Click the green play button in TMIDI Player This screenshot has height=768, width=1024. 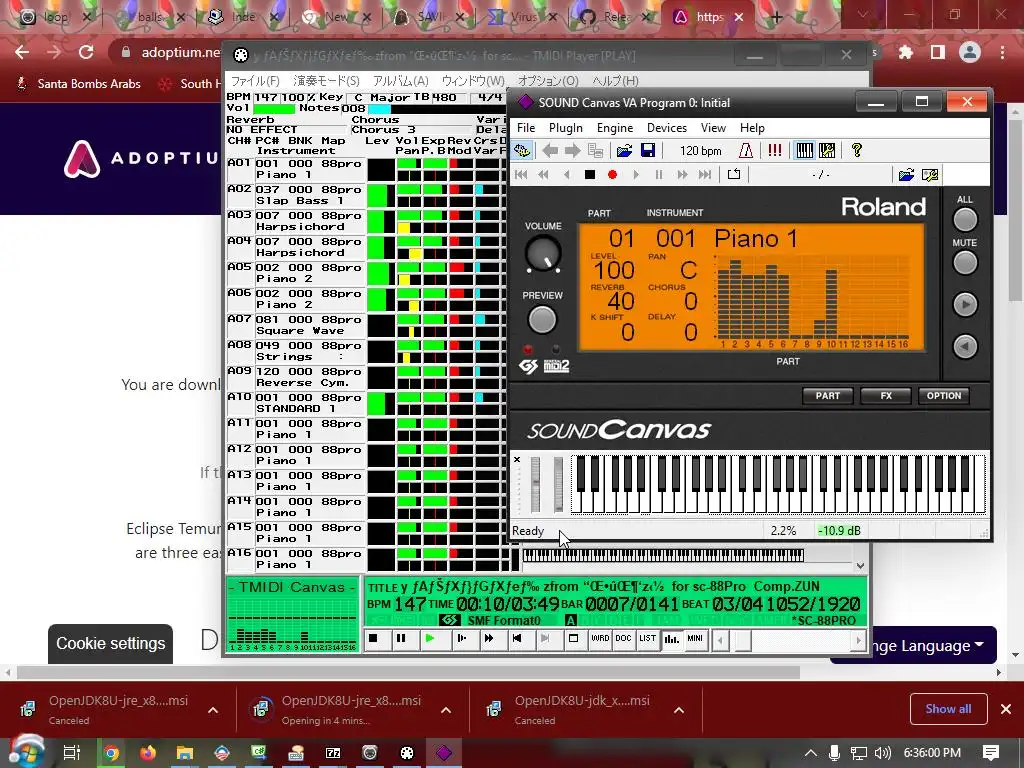(x=429, y=639)
